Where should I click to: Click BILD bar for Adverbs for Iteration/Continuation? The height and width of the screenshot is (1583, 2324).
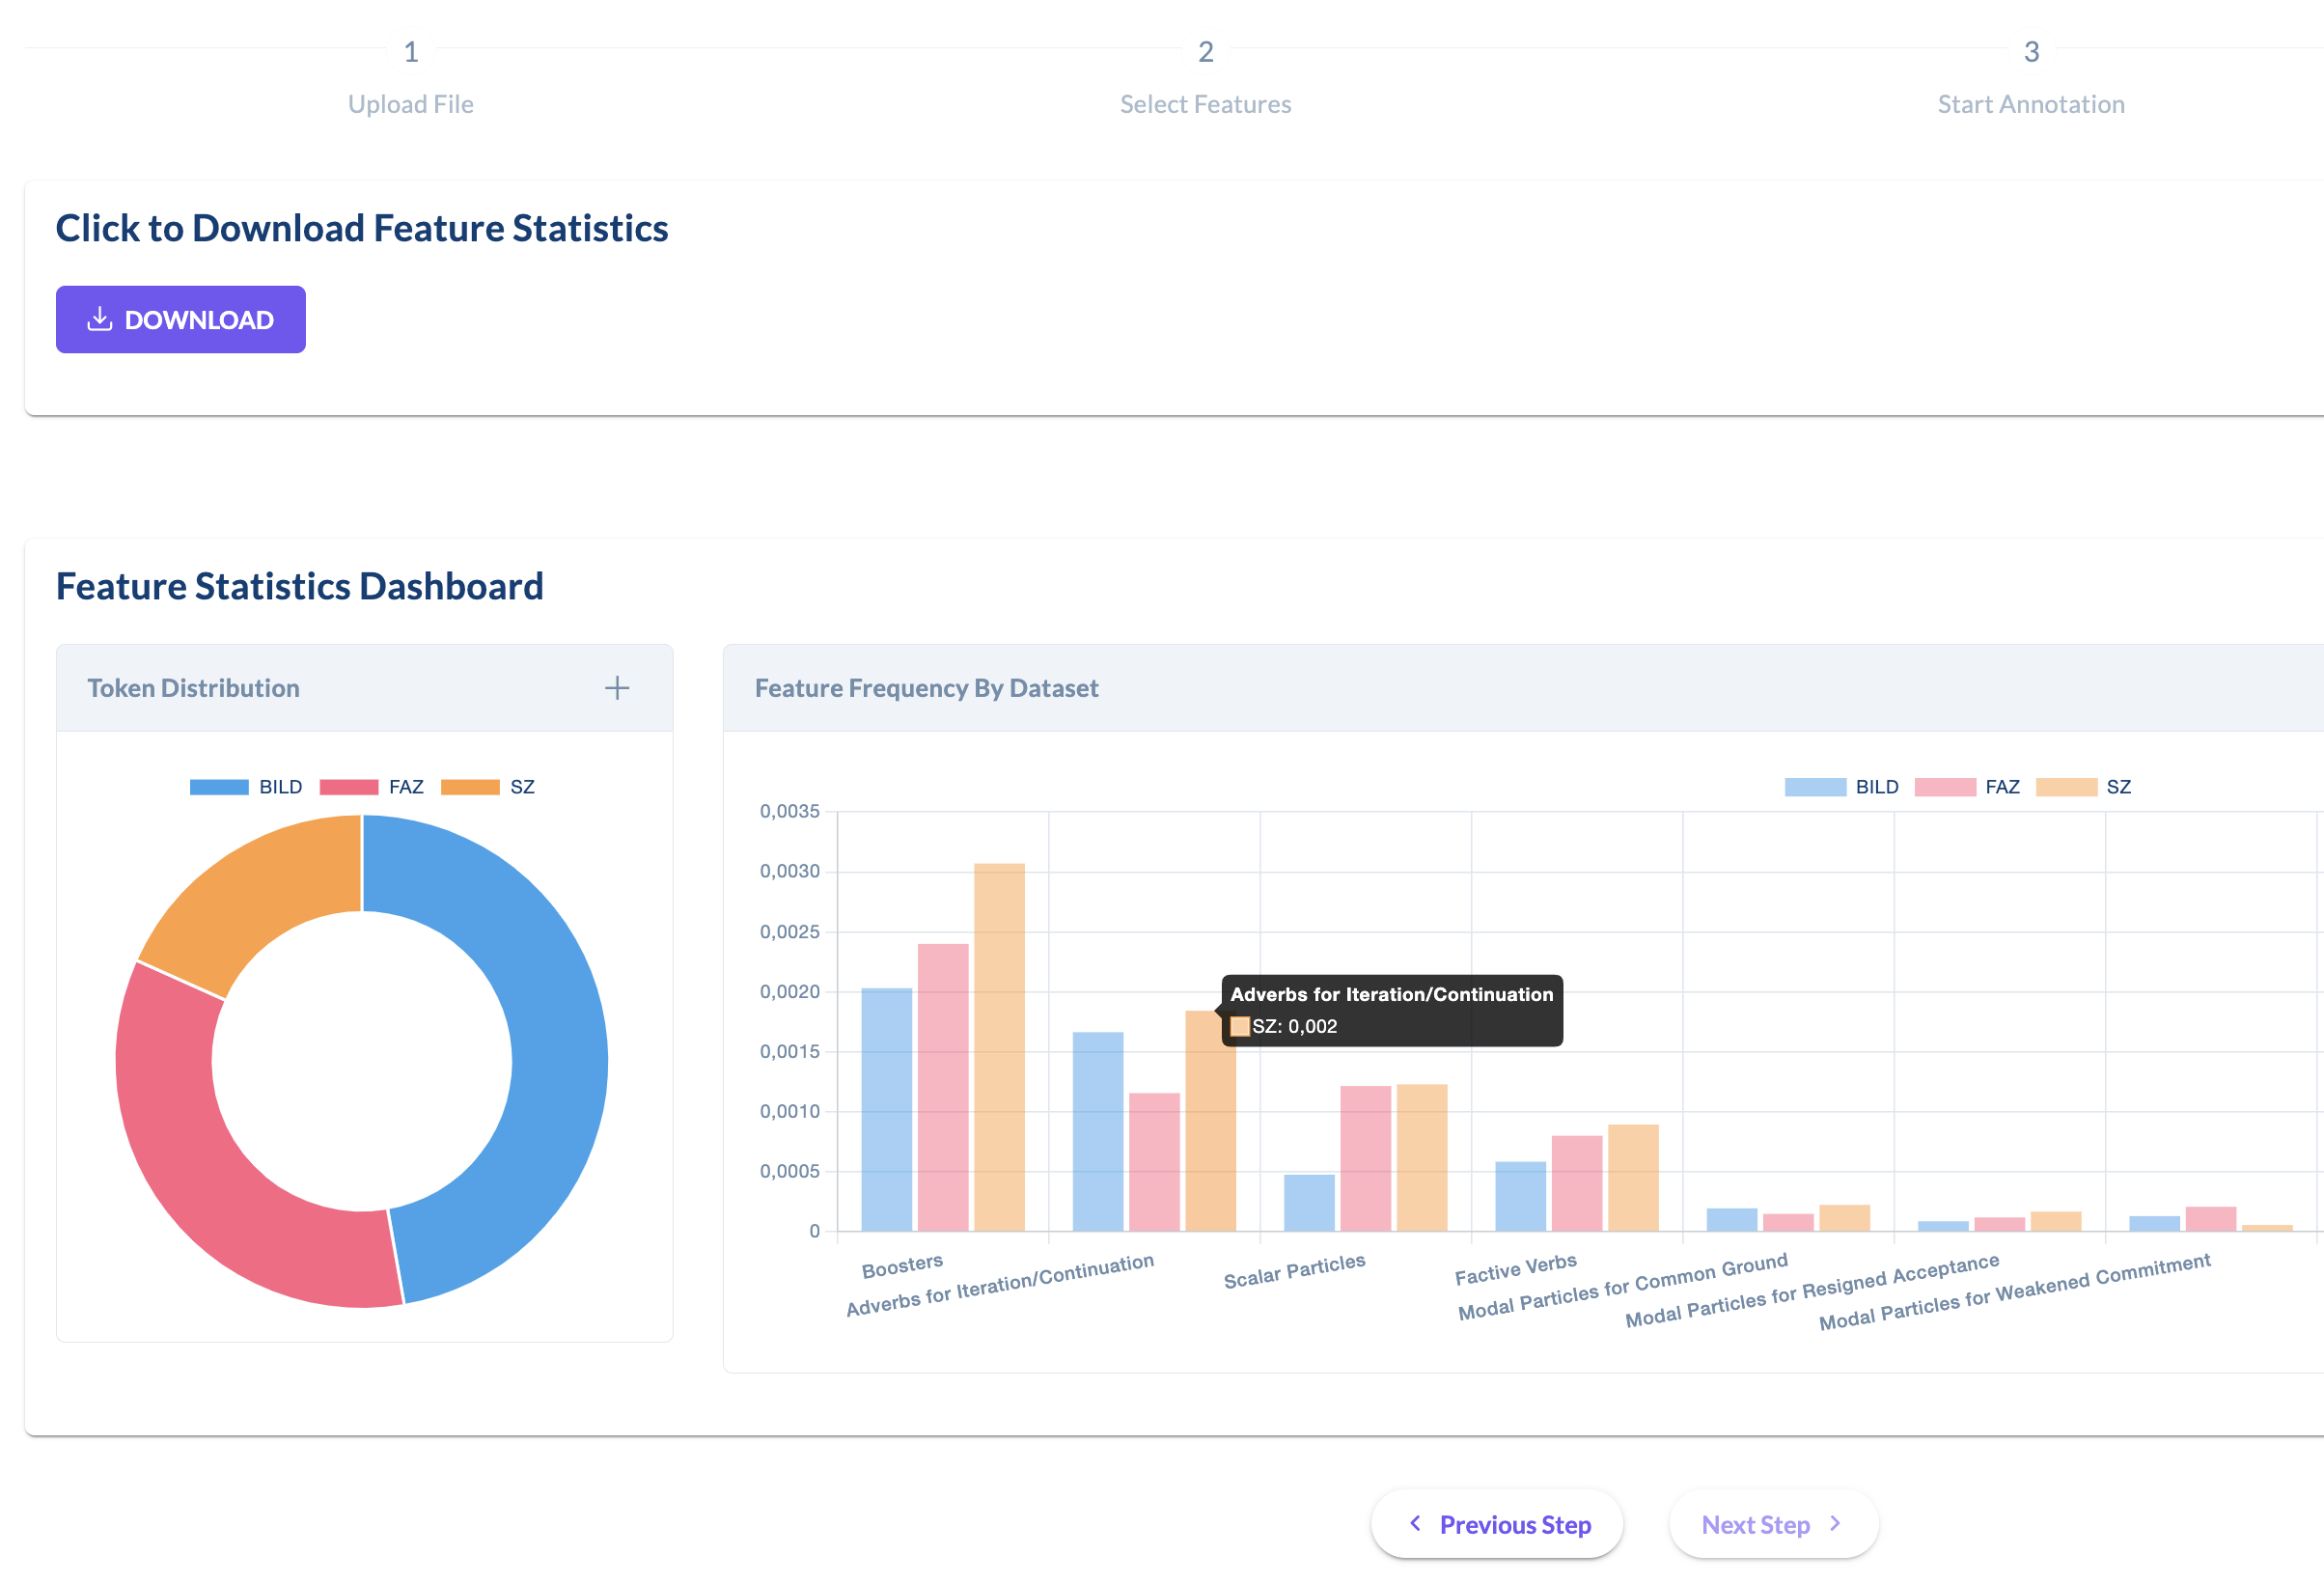1098,1131
